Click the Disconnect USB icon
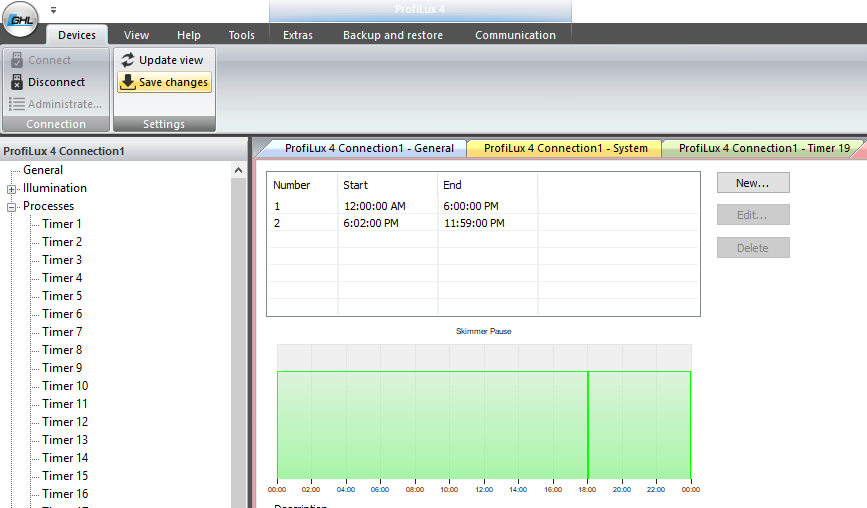This screenshot has width=867, height=508. pos(17,82)
